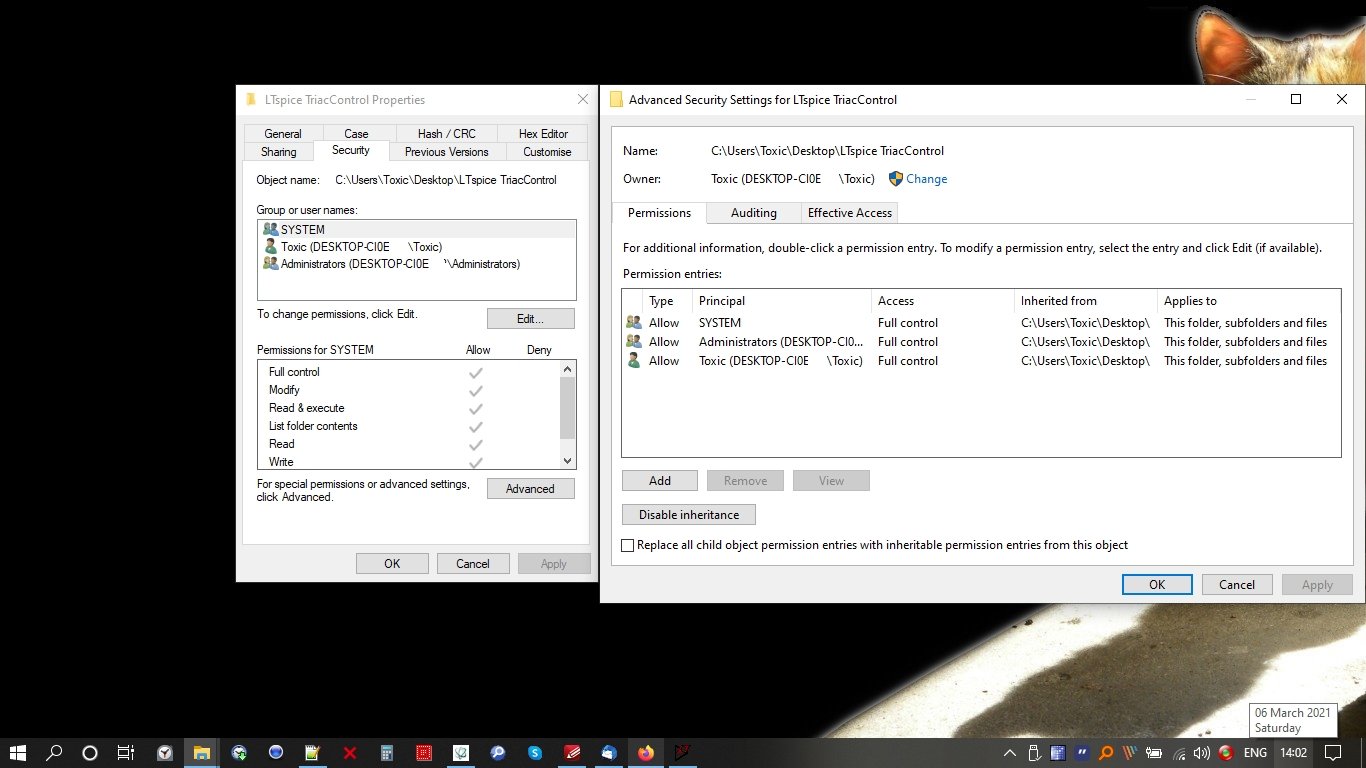This screenshot has height=768, width=1366.
Task: Open Task View on taskbar
Action: click(x=126, y=752)
